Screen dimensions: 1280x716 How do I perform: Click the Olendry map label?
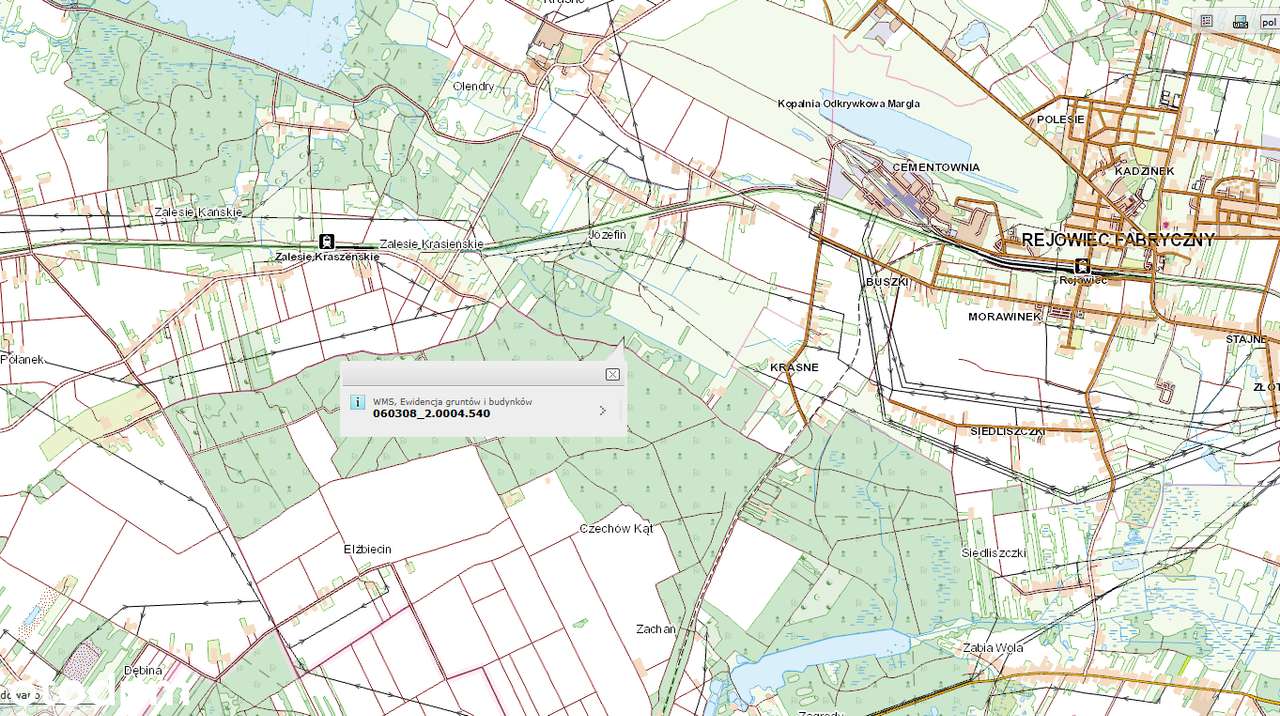click(473, 86)
